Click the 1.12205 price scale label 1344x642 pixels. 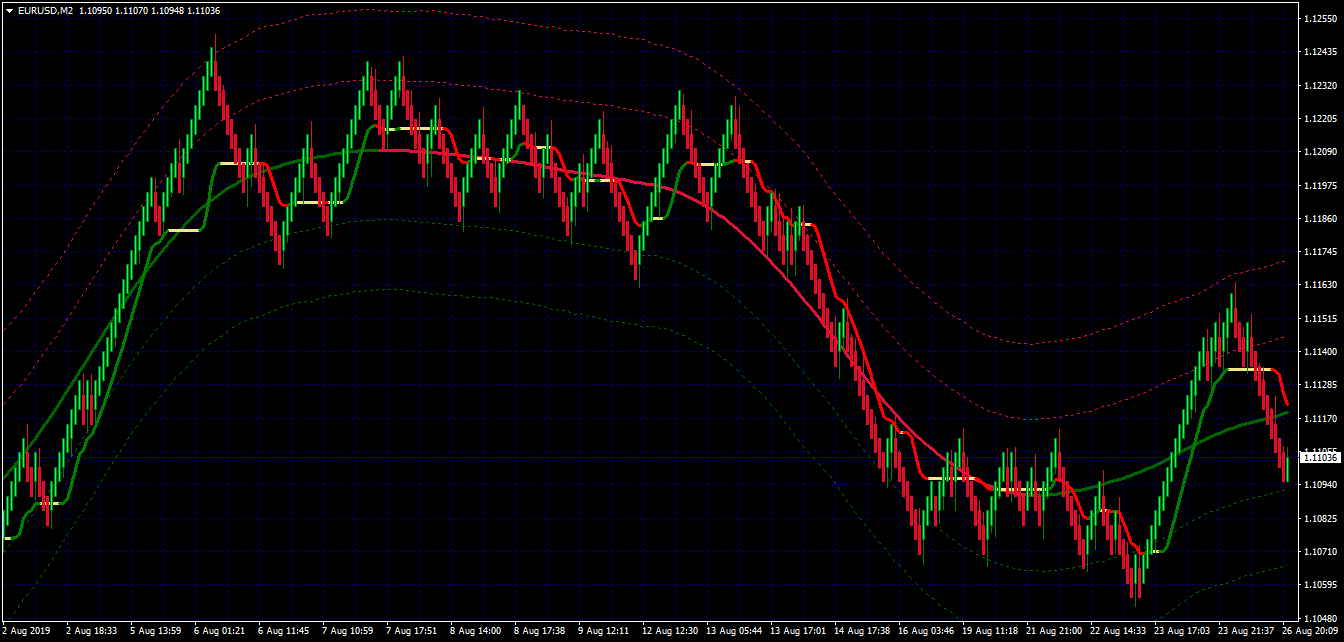pyautogui.click(x=1320, y=119)
